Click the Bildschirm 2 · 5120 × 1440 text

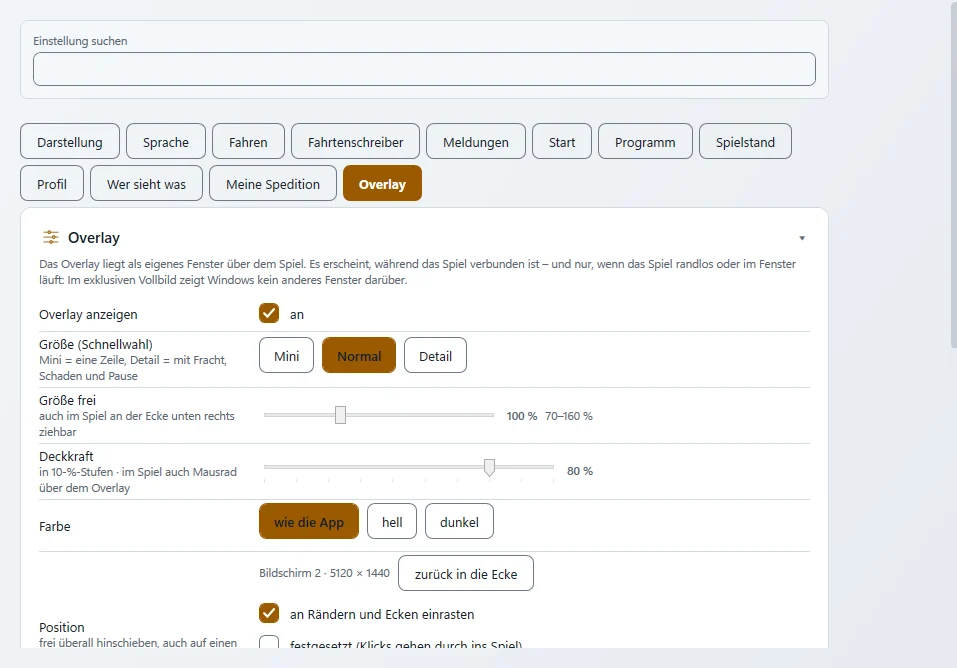[x=324, y=573]
